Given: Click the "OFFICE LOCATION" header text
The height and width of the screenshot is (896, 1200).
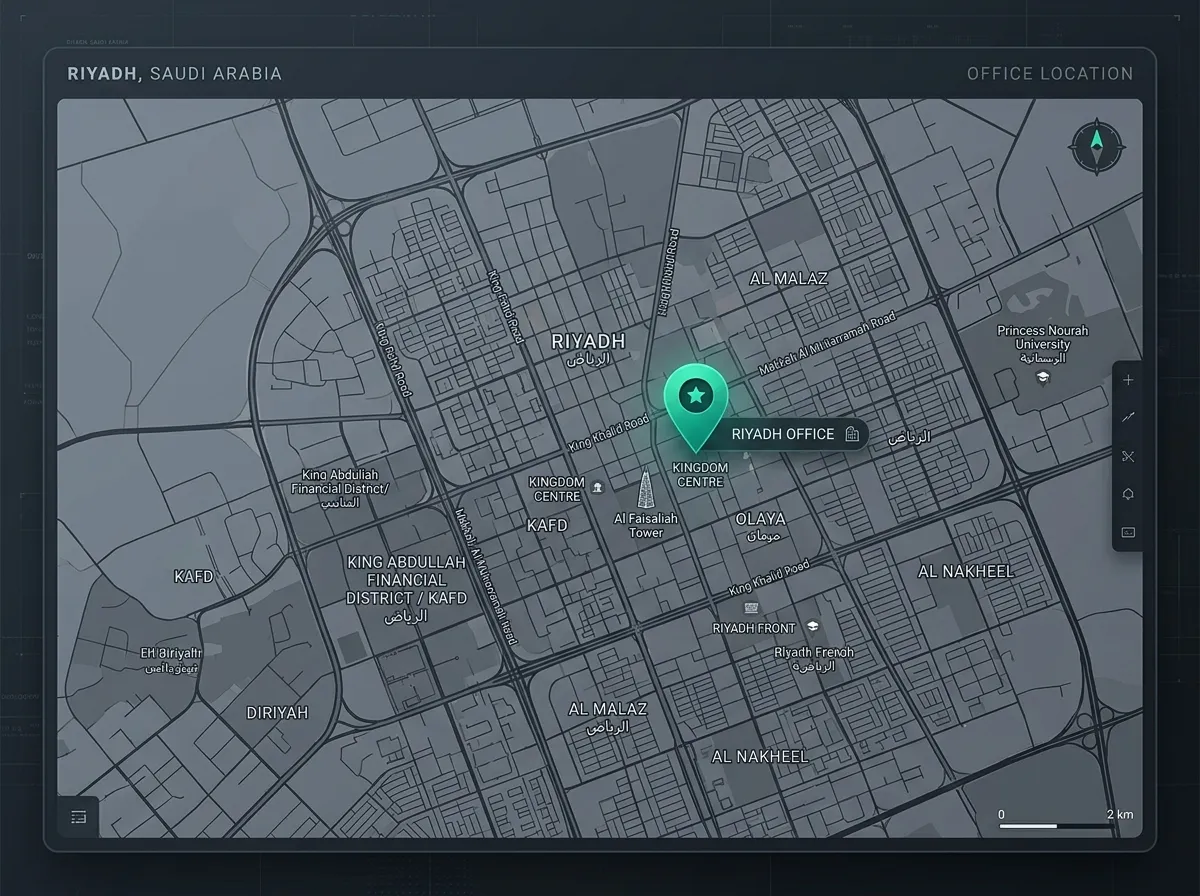Looking at the screenshot, I should coord(1050,73).
